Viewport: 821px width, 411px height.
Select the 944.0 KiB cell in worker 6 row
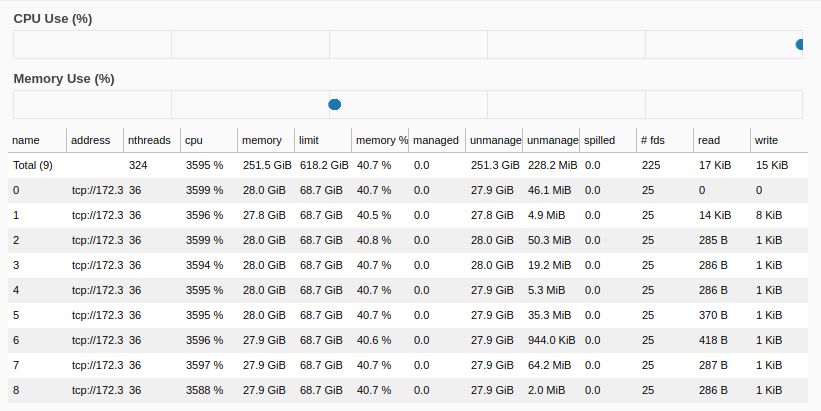coord(550,340)
